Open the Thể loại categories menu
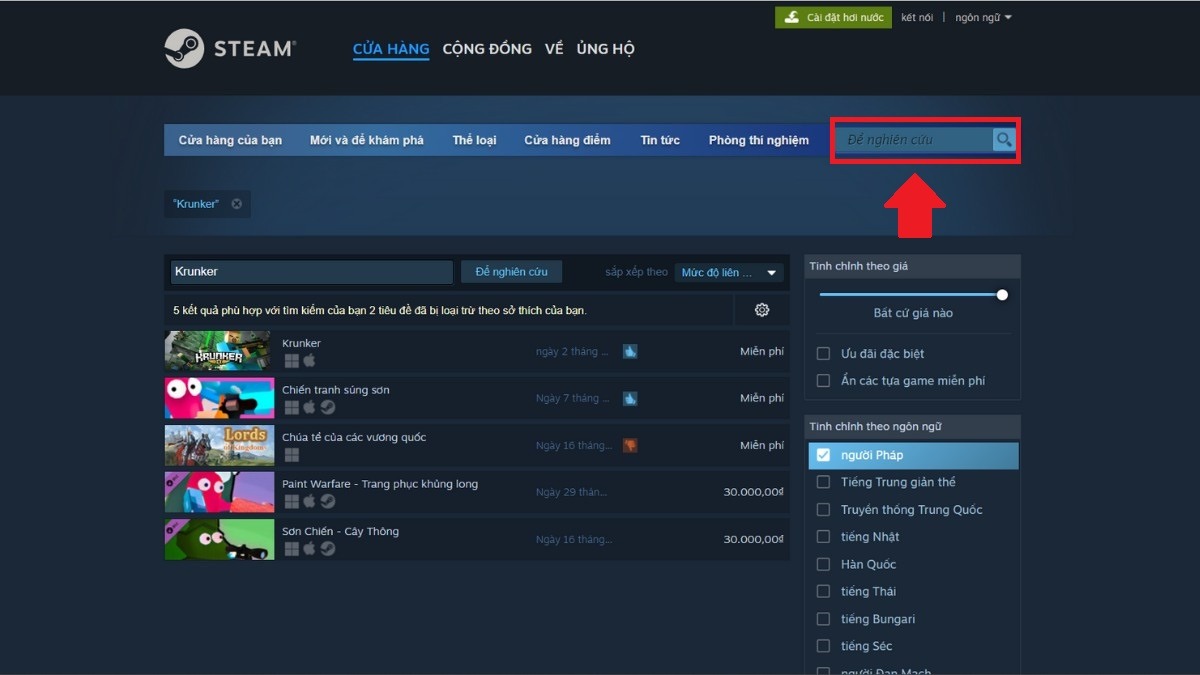Image resolution: width=1200 pixels, height=675 pixels. point(474,140)
